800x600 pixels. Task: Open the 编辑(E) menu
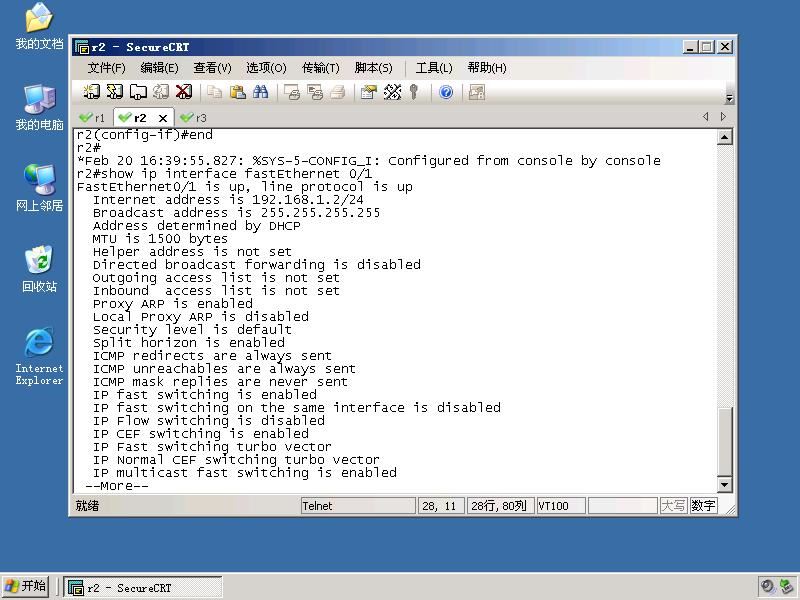(x=159, y=68)
